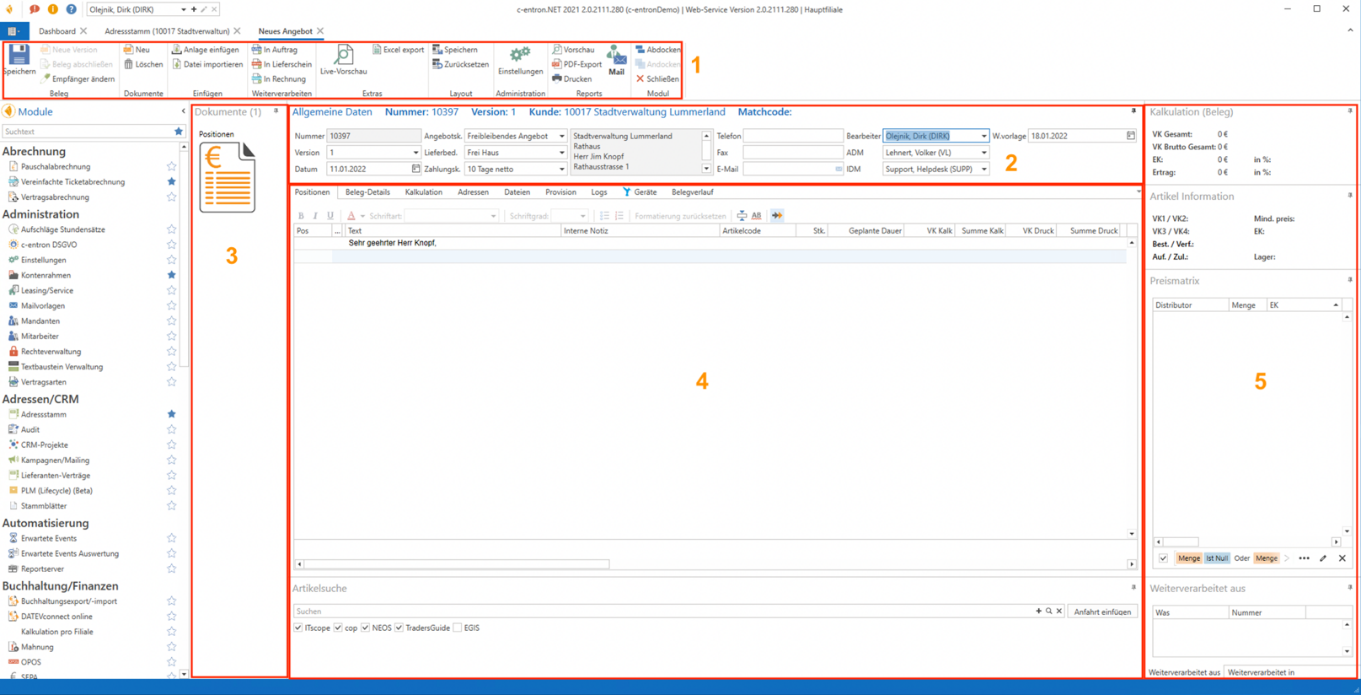Click Anfahrt einfügen button

pyautogui.click(x=1102, y=611)
